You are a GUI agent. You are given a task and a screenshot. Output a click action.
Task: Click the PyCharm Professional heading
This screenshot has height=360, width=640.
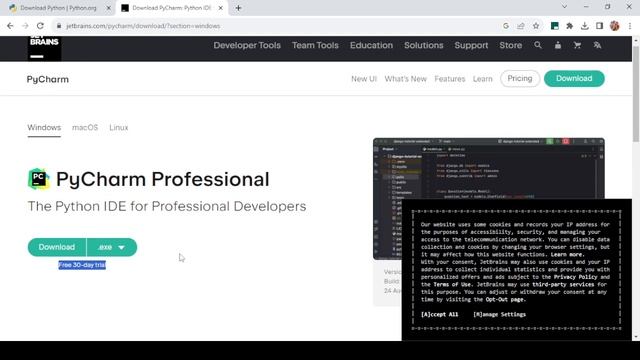point(162,179)
